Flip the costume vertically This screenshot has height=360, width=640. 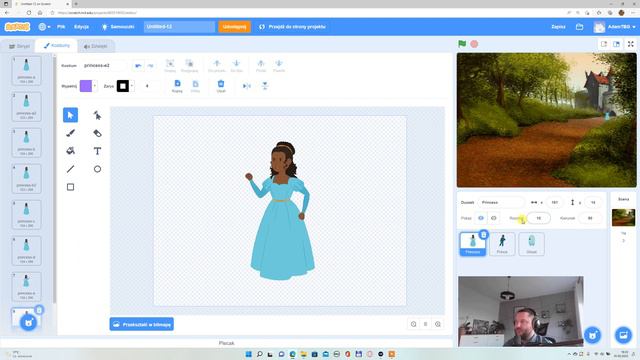coord(264,86)
